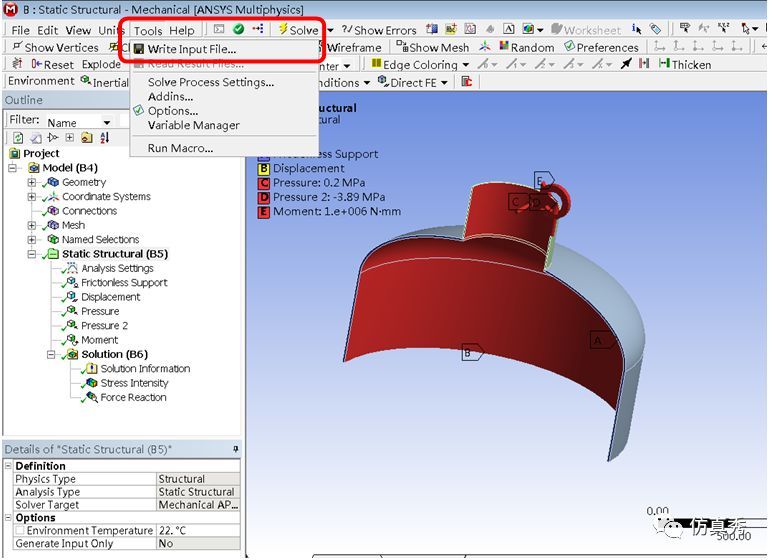Image resolution: width=771 pixels, height=560 pixels.
Task: Switch to Wireframe view
Action: point(354,48)
